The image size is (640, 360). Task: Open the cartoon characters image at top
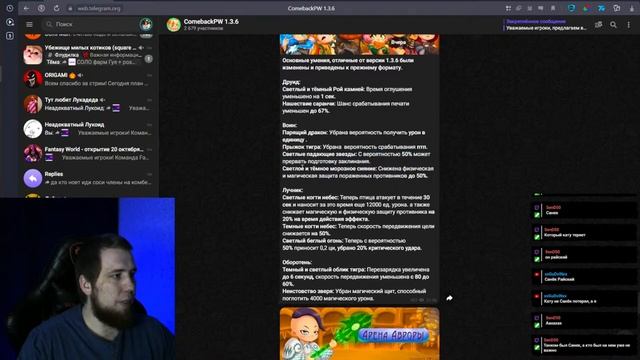[359, 44]
